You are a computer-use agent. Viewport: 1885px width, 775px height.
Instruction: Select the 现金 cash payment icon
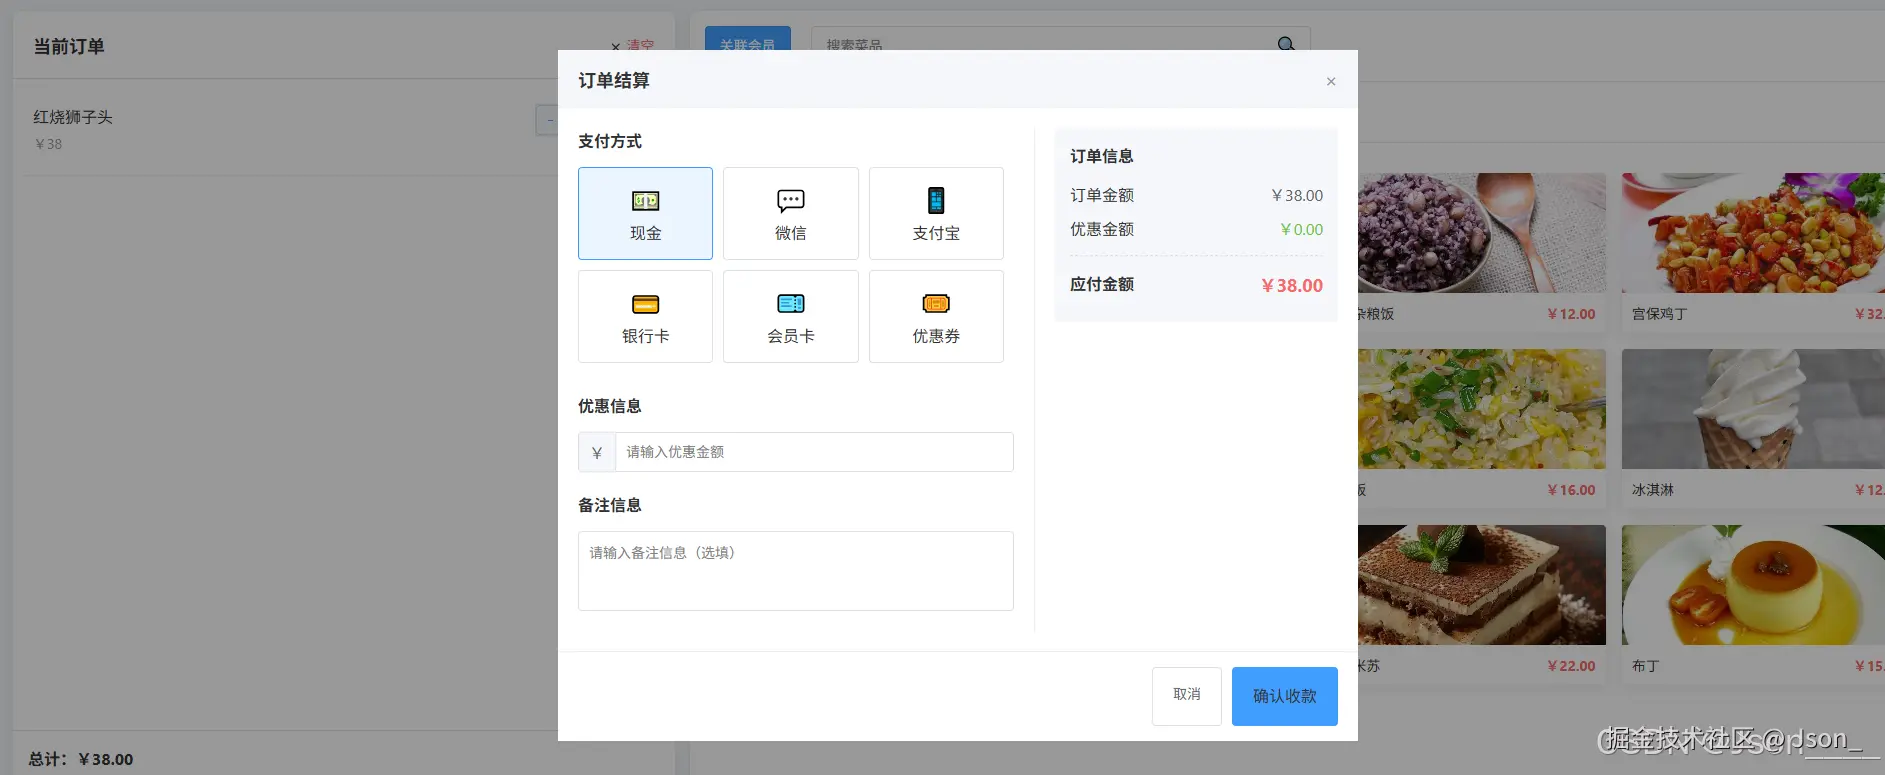coord(645,201)
